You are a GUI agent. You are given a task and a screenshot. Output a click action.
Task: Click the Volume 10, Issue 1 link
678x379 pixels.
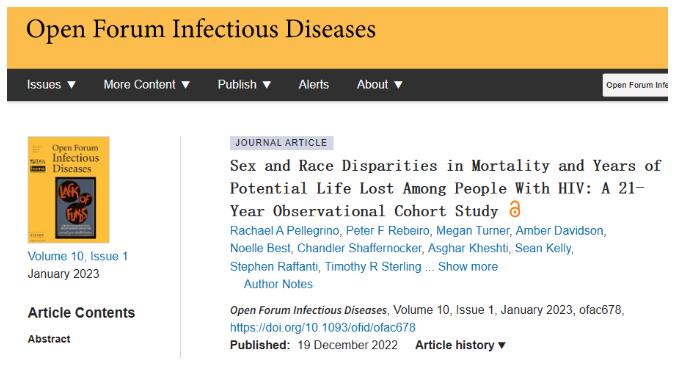[78, 256]
